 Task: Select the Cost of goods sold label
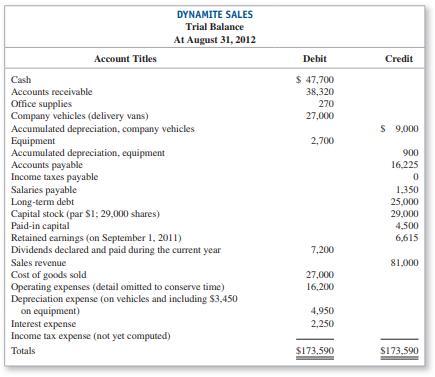(49, 275)
